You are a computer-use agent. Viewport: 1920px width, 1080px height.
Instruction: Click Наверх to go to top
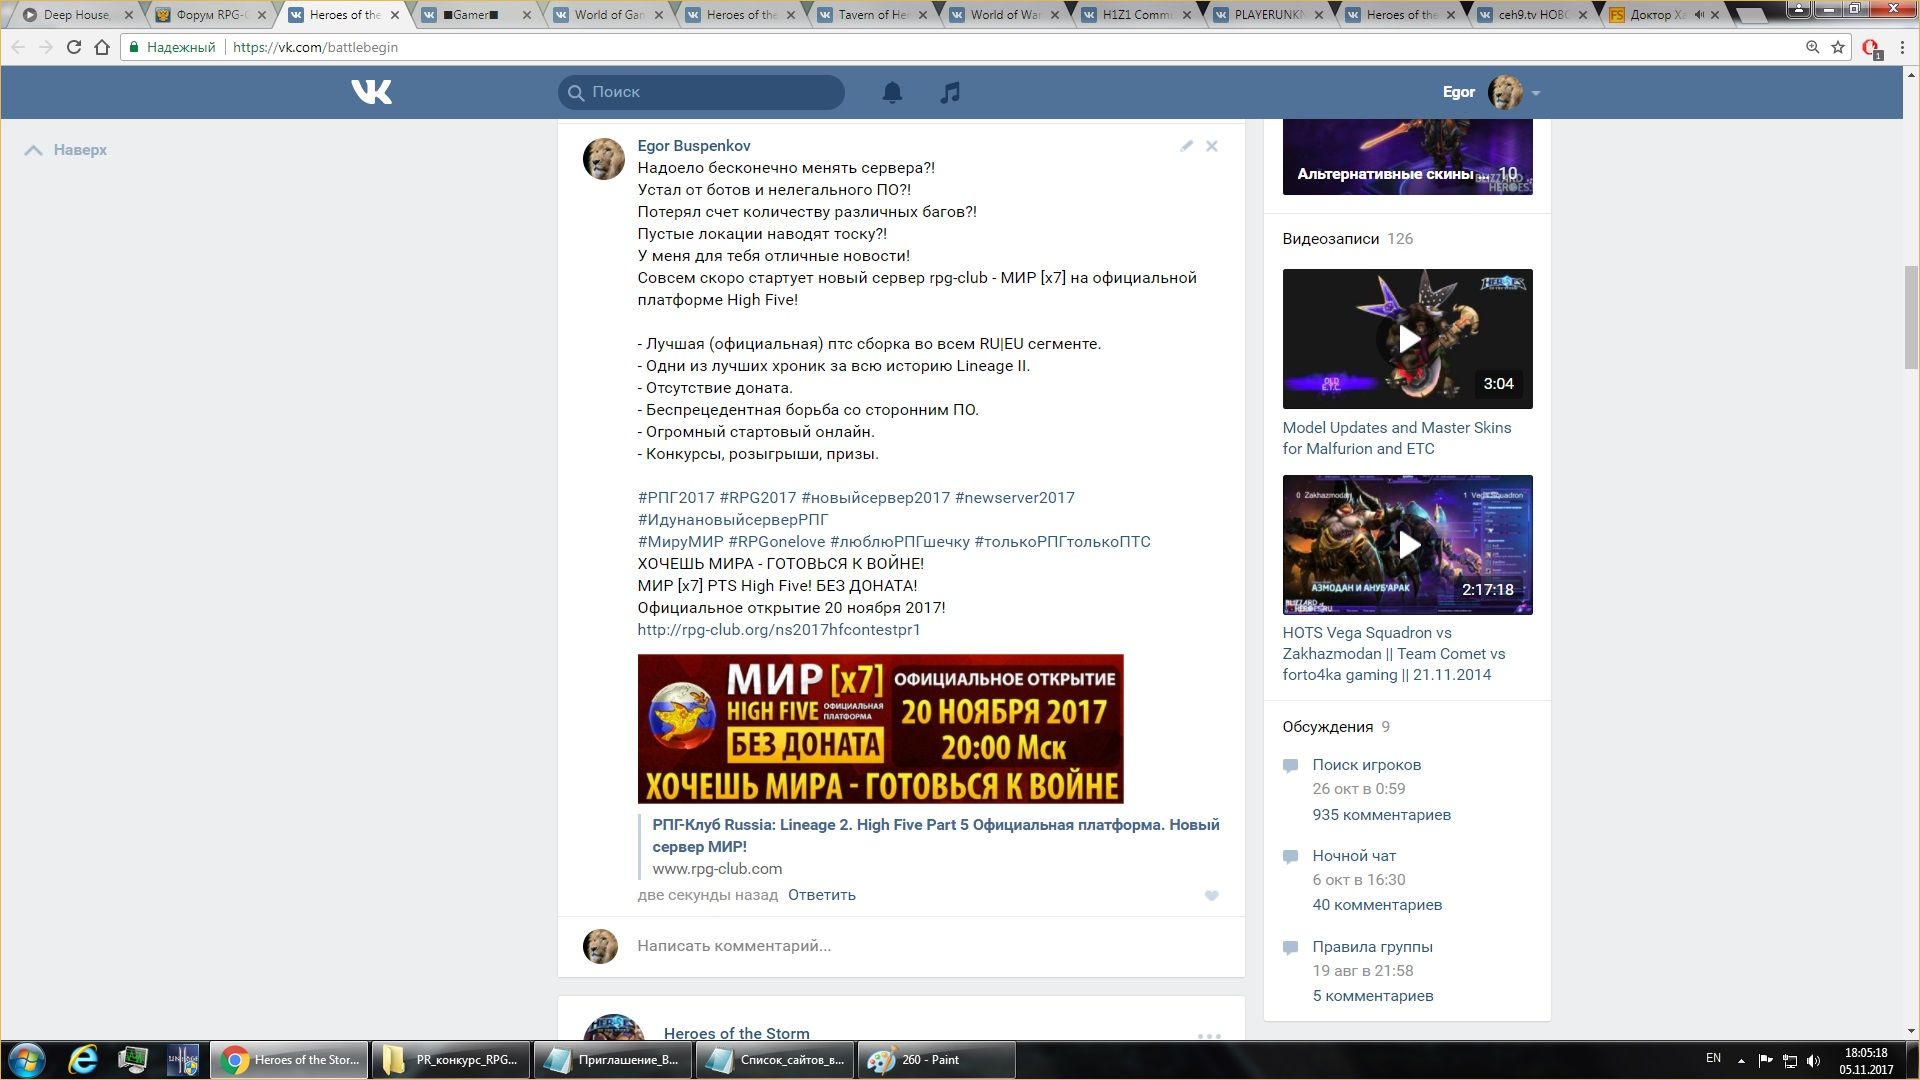66,150
